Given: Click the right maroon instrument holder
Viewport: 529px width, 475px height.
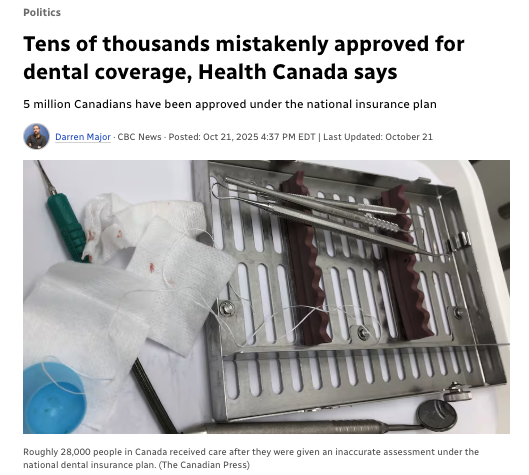Looking at the screenshot, I should click(x=404, y=263).
